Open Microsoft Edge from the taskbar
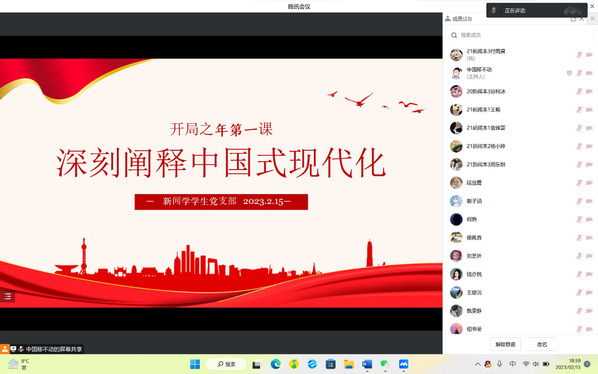 (275, 364)
